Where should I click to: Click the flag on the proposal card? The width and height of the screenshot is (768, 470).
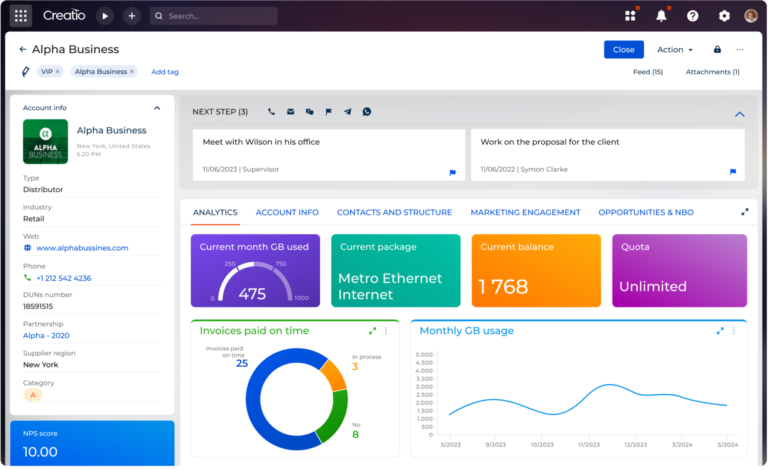click(733, 172)
